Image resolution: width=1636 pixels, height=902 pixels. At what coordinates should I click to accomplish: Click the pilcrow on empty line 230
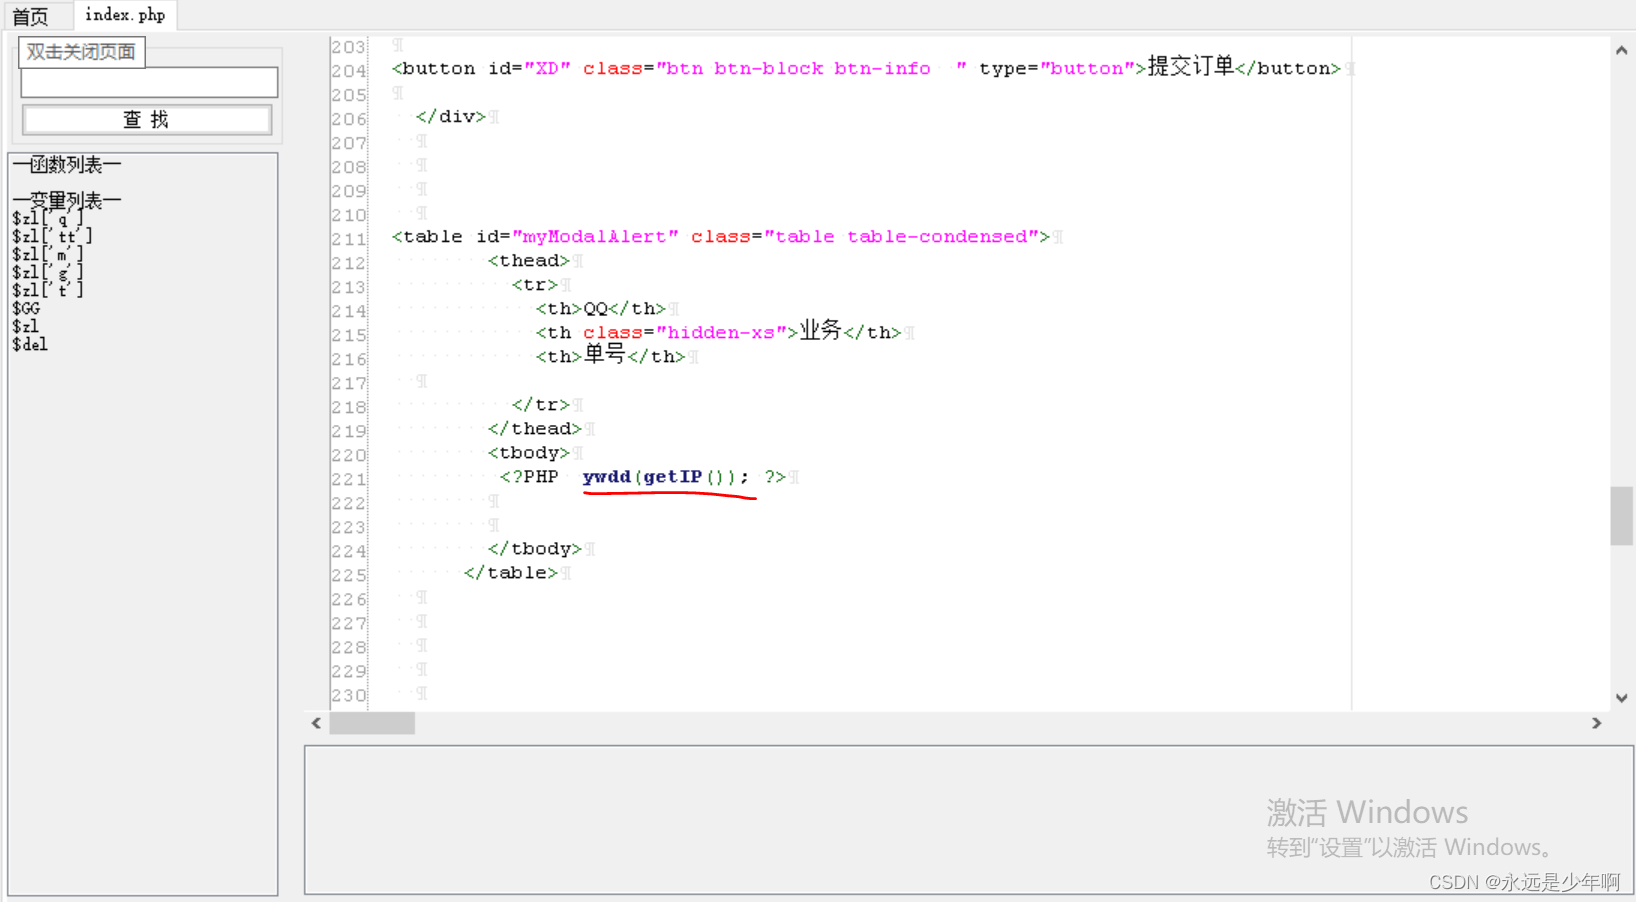click(x=420, y=693)
